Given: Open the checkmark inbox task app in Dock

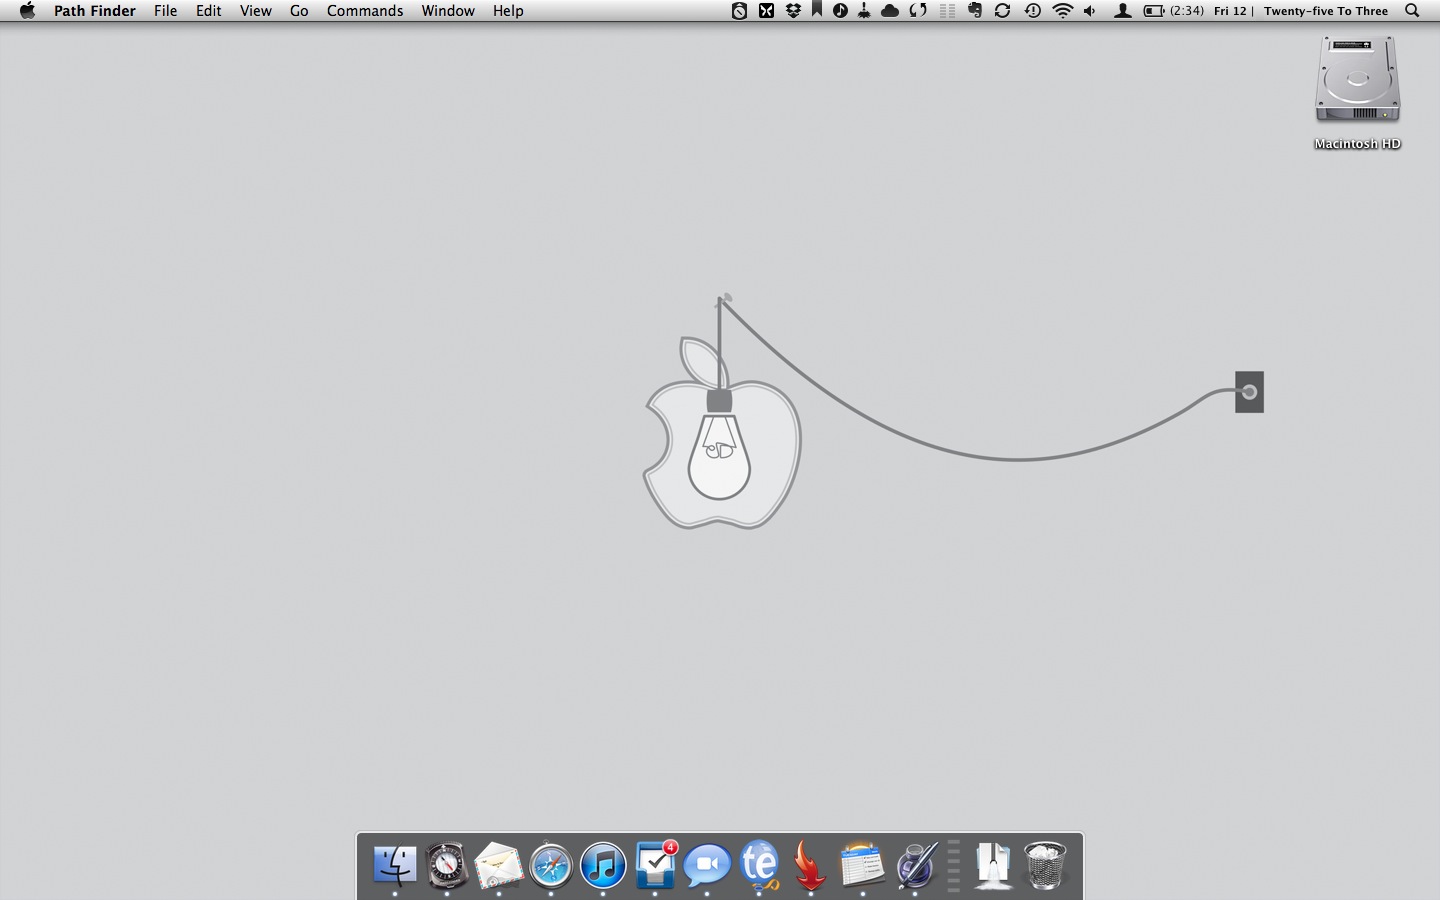Looking at the screenshot, I should (x=656, y=865).
